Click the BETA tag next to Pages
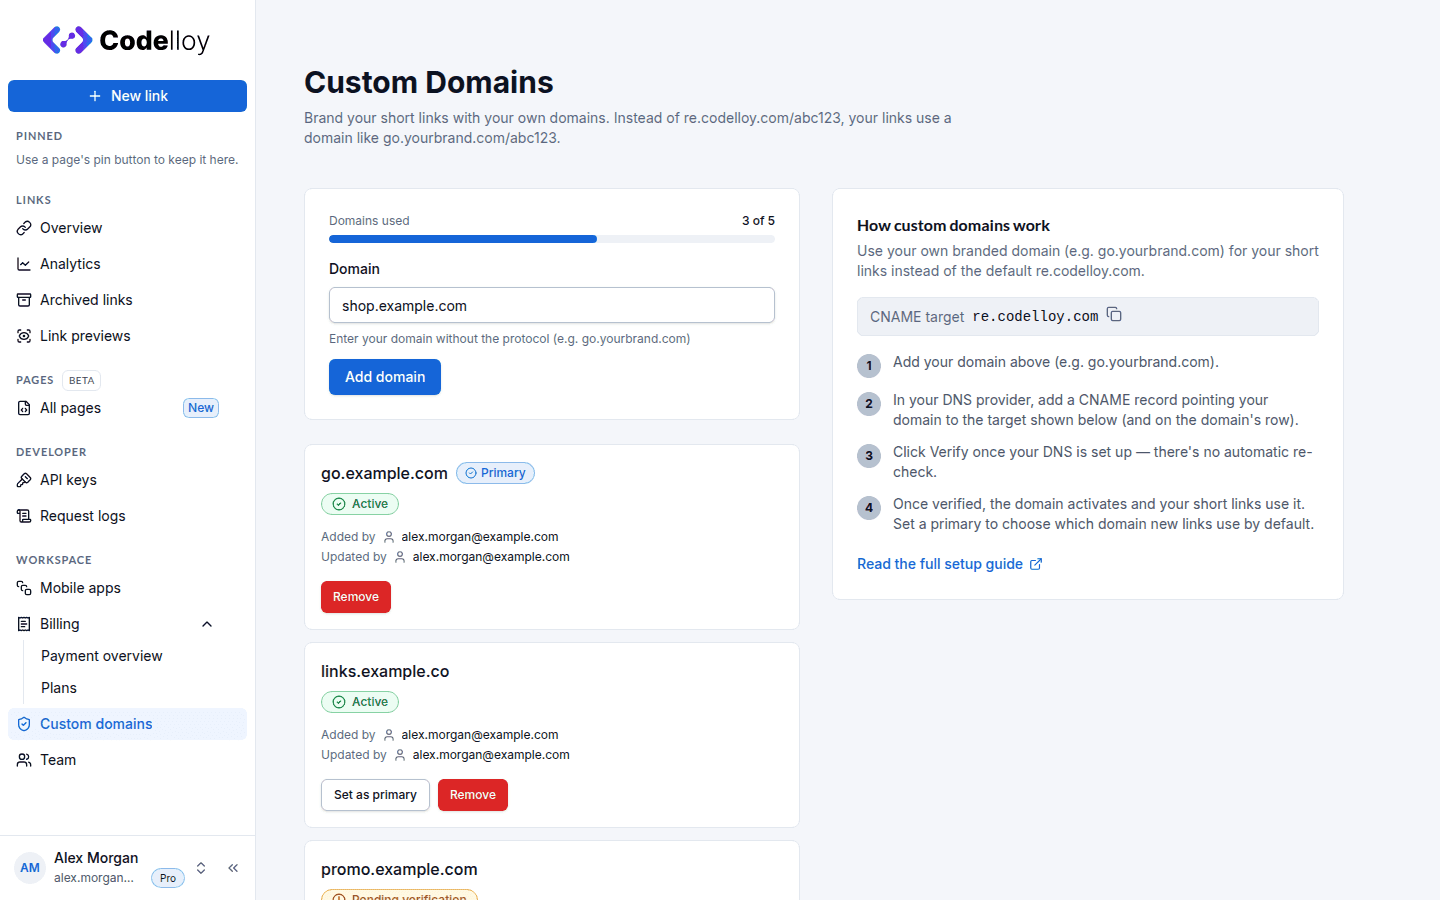Viewport: 1440px width, 900px height. 82,380
